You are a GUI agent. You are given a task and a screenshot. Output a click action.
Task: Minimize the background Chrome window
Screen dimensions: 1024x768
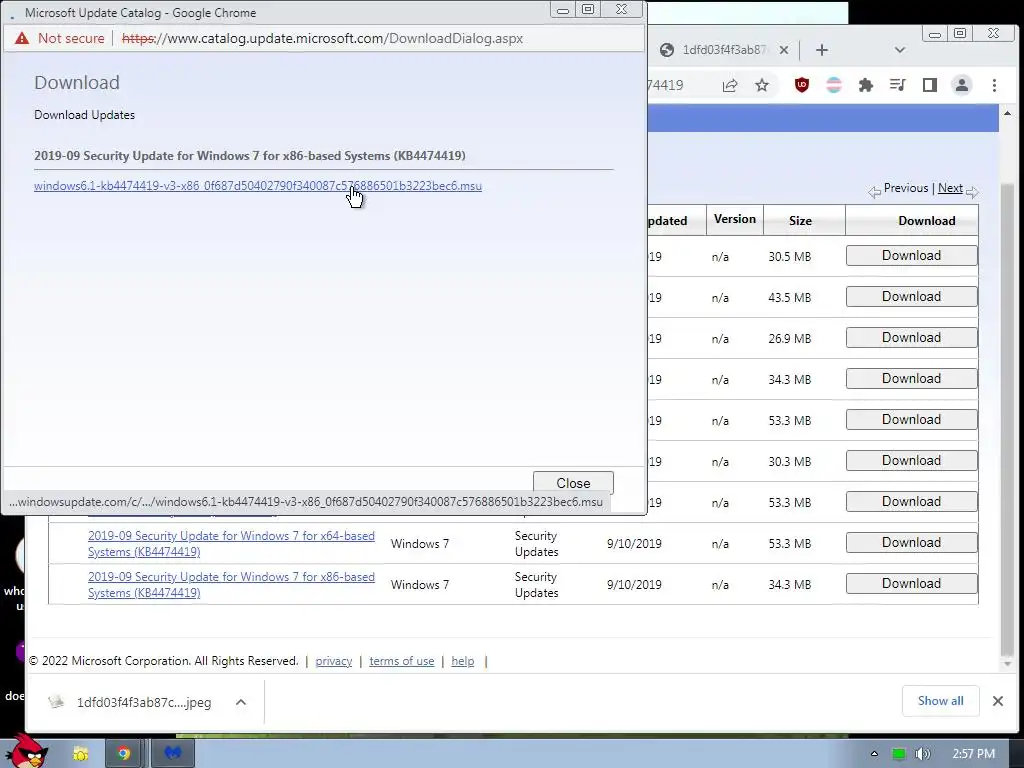pyautogui.click(x=935, y=33)
